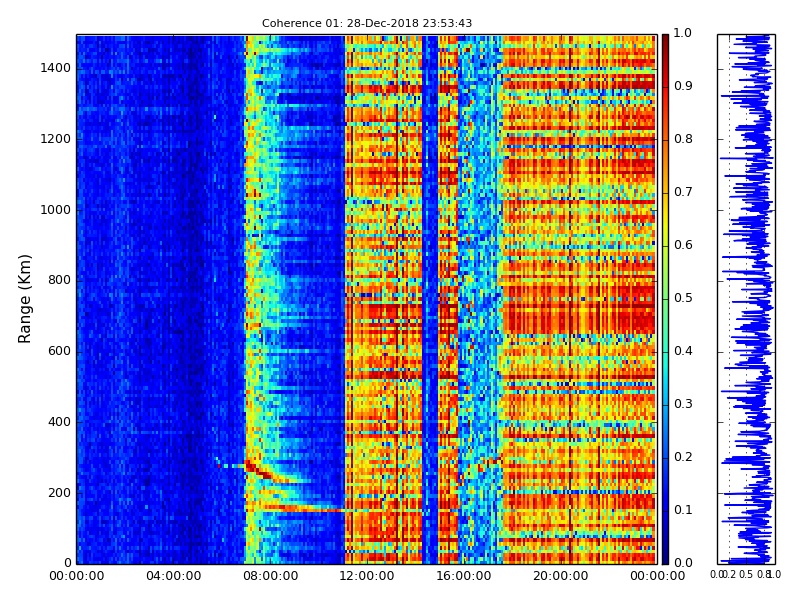Click the 0.0 colorbar tick label

tap(683, 563)
